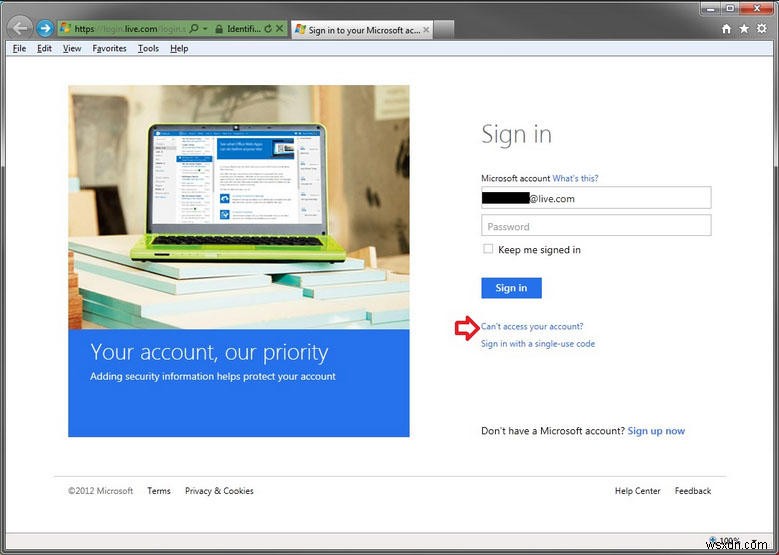This screenshot has height=555, width=779.
Task: Click the 'Sign up now' link
Action: (656, 431)
